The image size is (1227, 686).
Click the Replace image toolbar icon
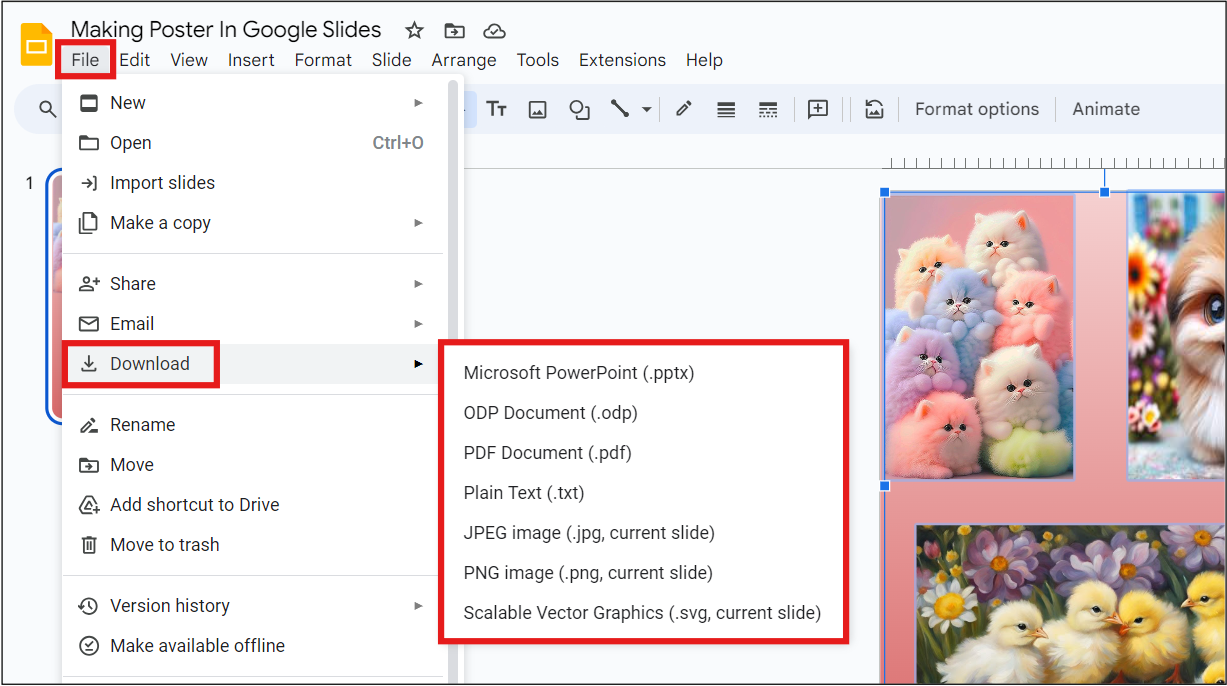pos(874,109)
